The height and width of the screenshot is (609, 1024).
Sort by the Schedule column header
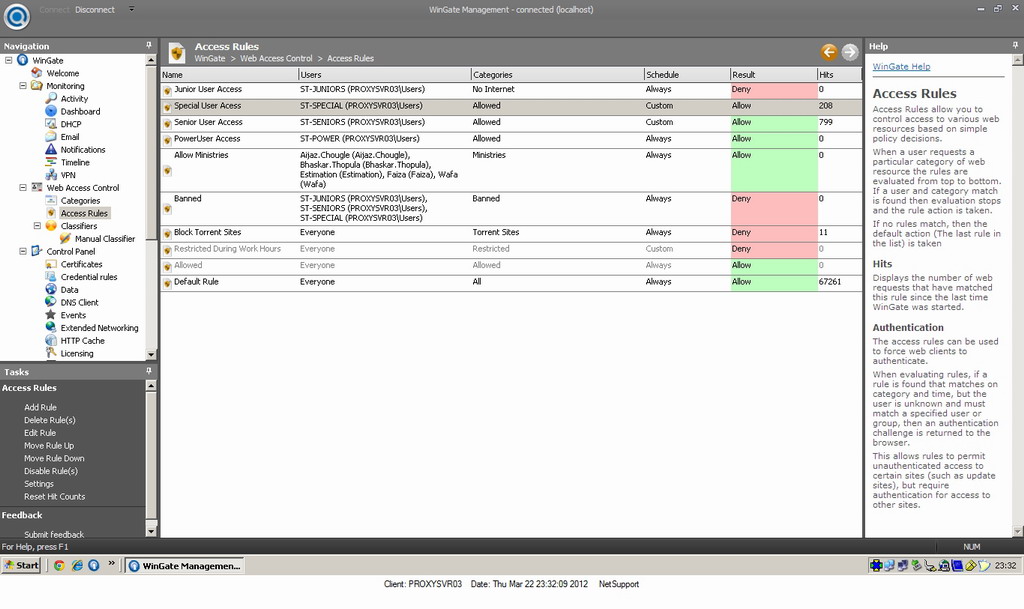pyautogui.click(x=687, y=74)
